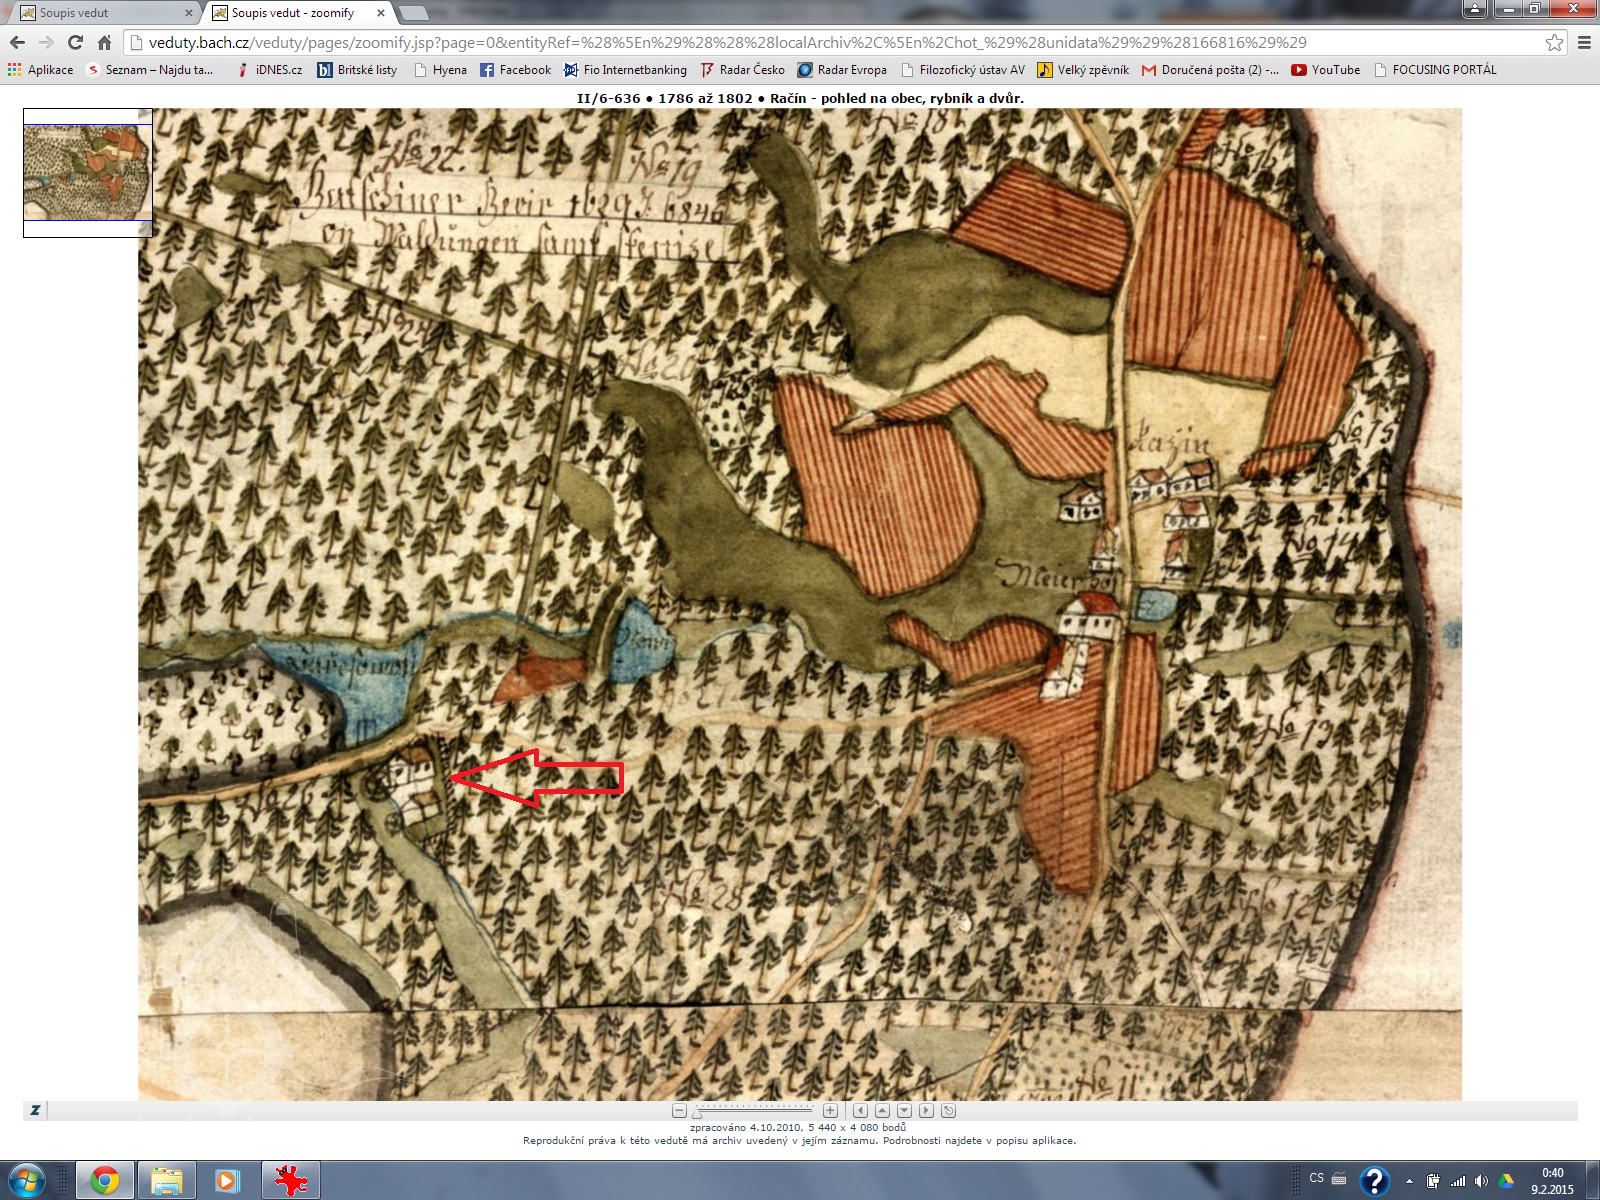Switch to the 'Soupis vedut' browser tab
This screenshot has width=1600, height=1200.
100,13
